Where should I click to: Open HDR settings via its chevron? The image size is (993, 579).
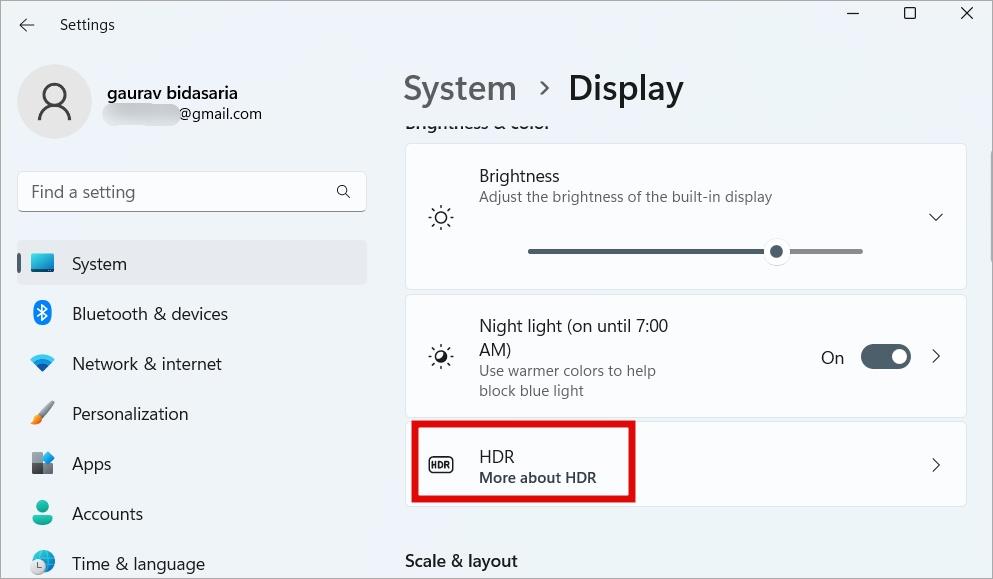click(936, 465)
